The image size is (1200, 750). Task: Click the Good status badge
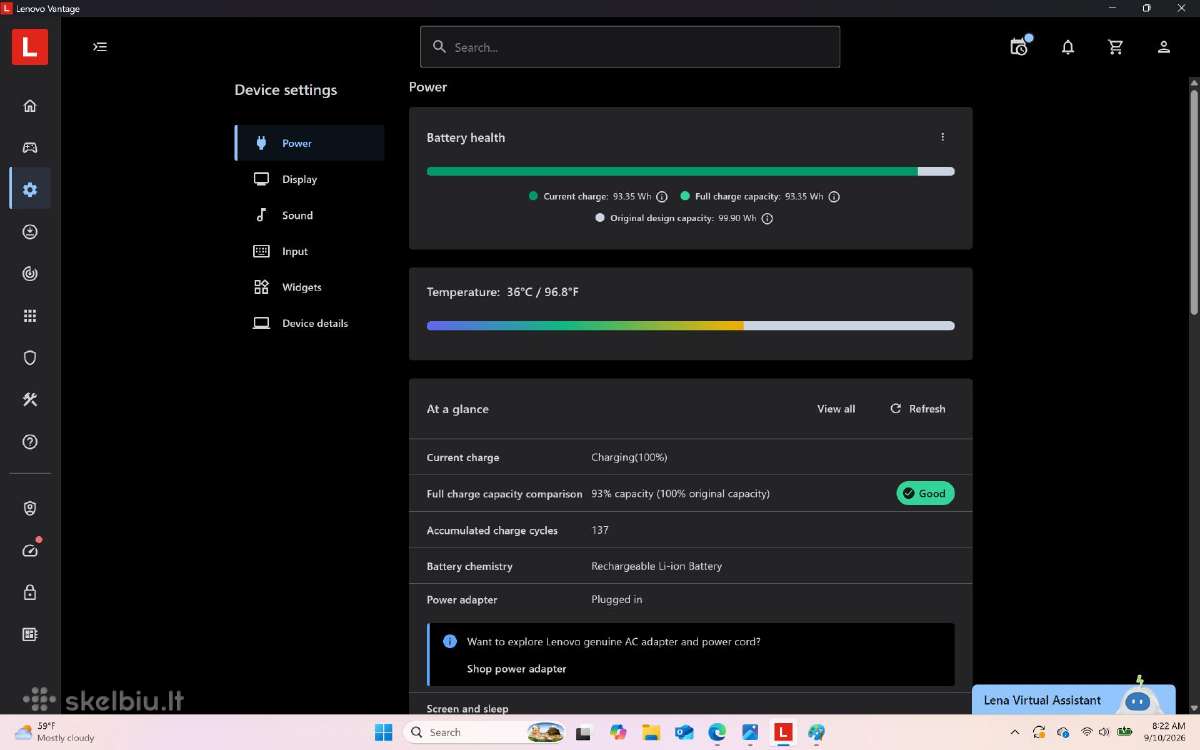925,493
